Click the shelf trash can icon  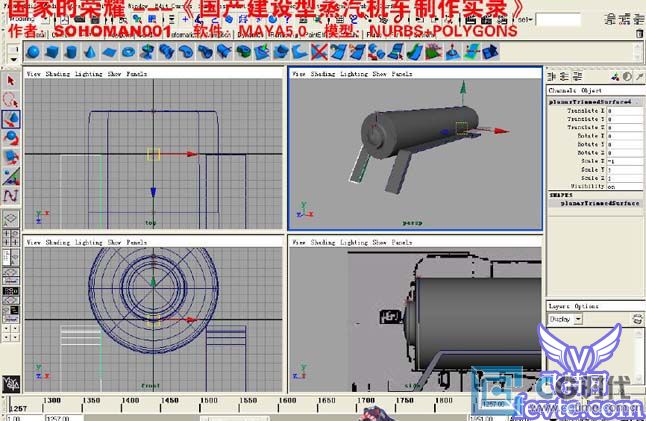(639, 33)
